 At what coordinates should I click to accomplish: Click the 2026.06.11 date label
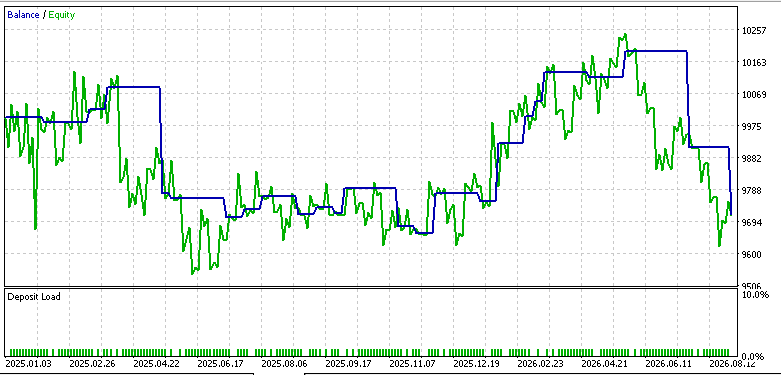(668, 364)
